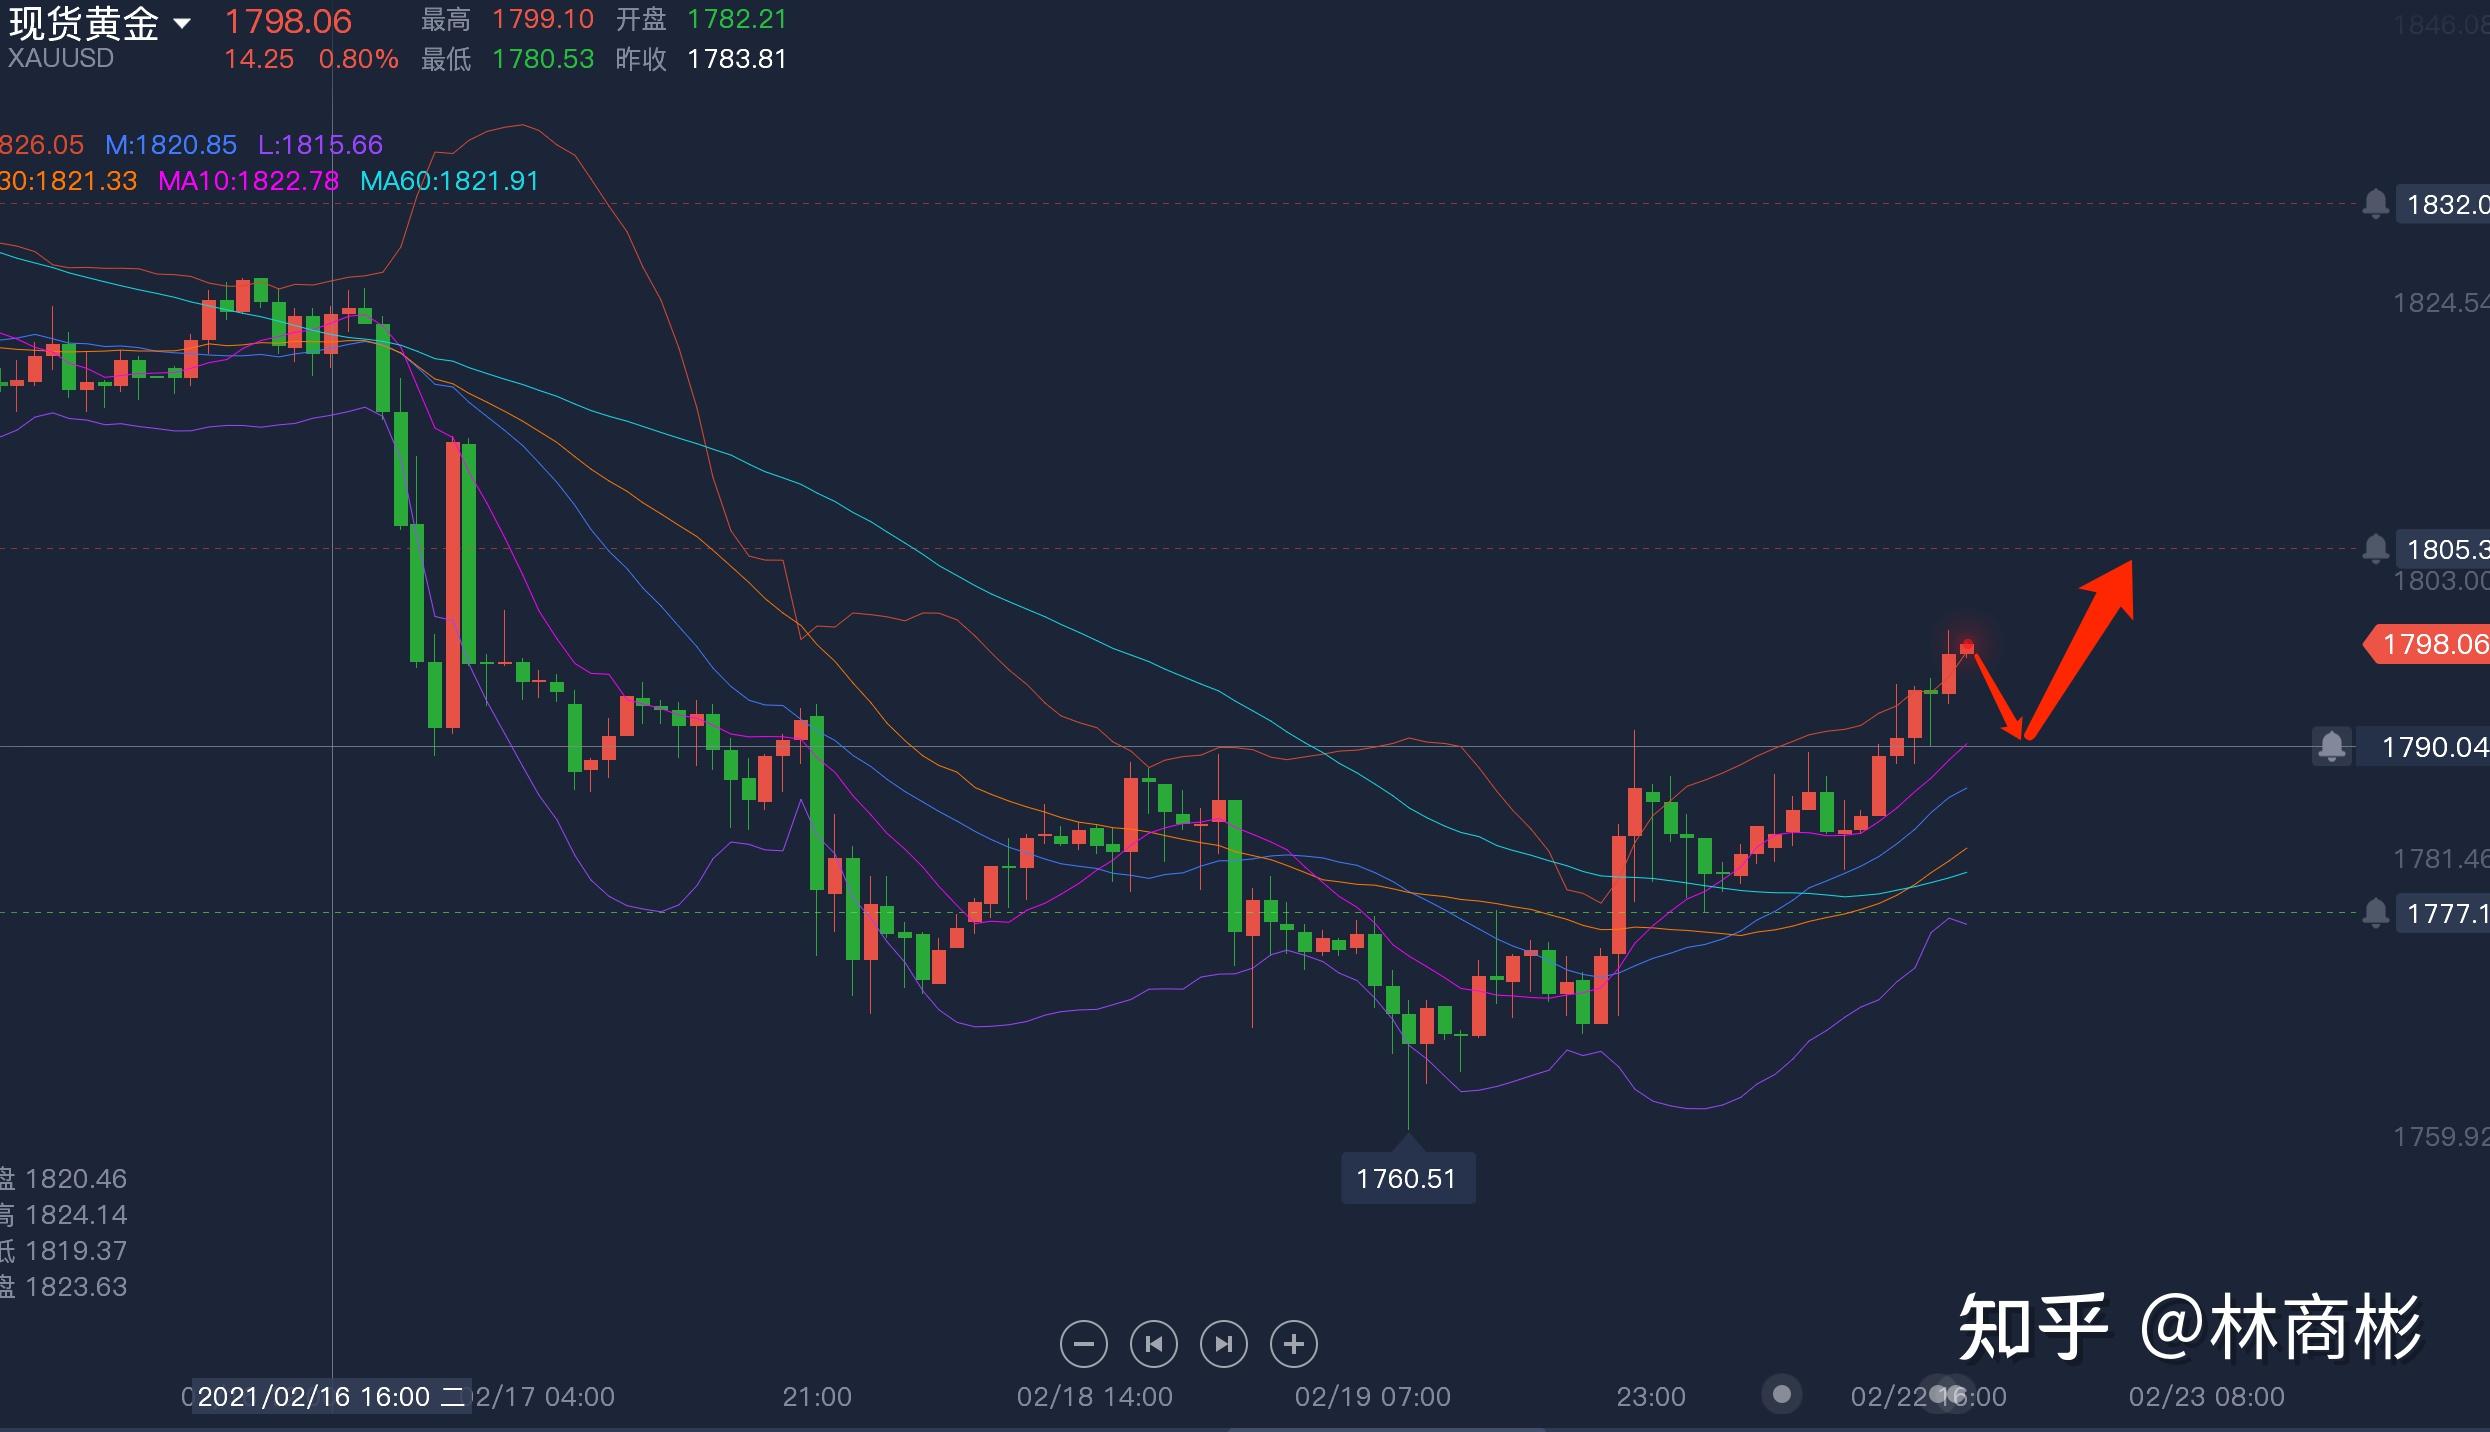Click the bell icon beside 1790.04 crosshair
Viewport: 2490px width, 1432px height.
point(2332,746)
